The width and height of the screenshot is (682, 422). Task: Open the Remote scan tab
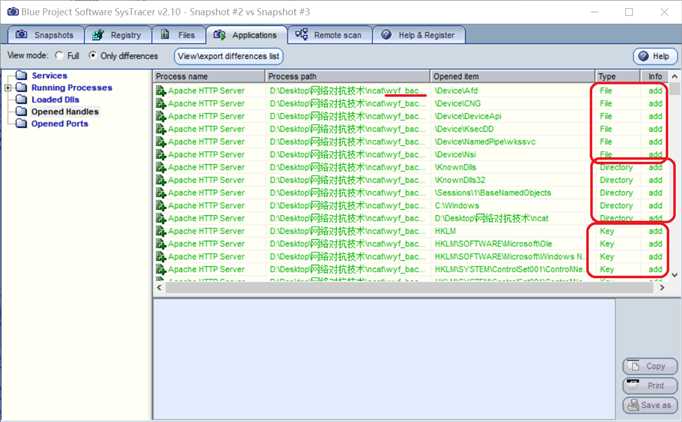(x=330, y=35)
